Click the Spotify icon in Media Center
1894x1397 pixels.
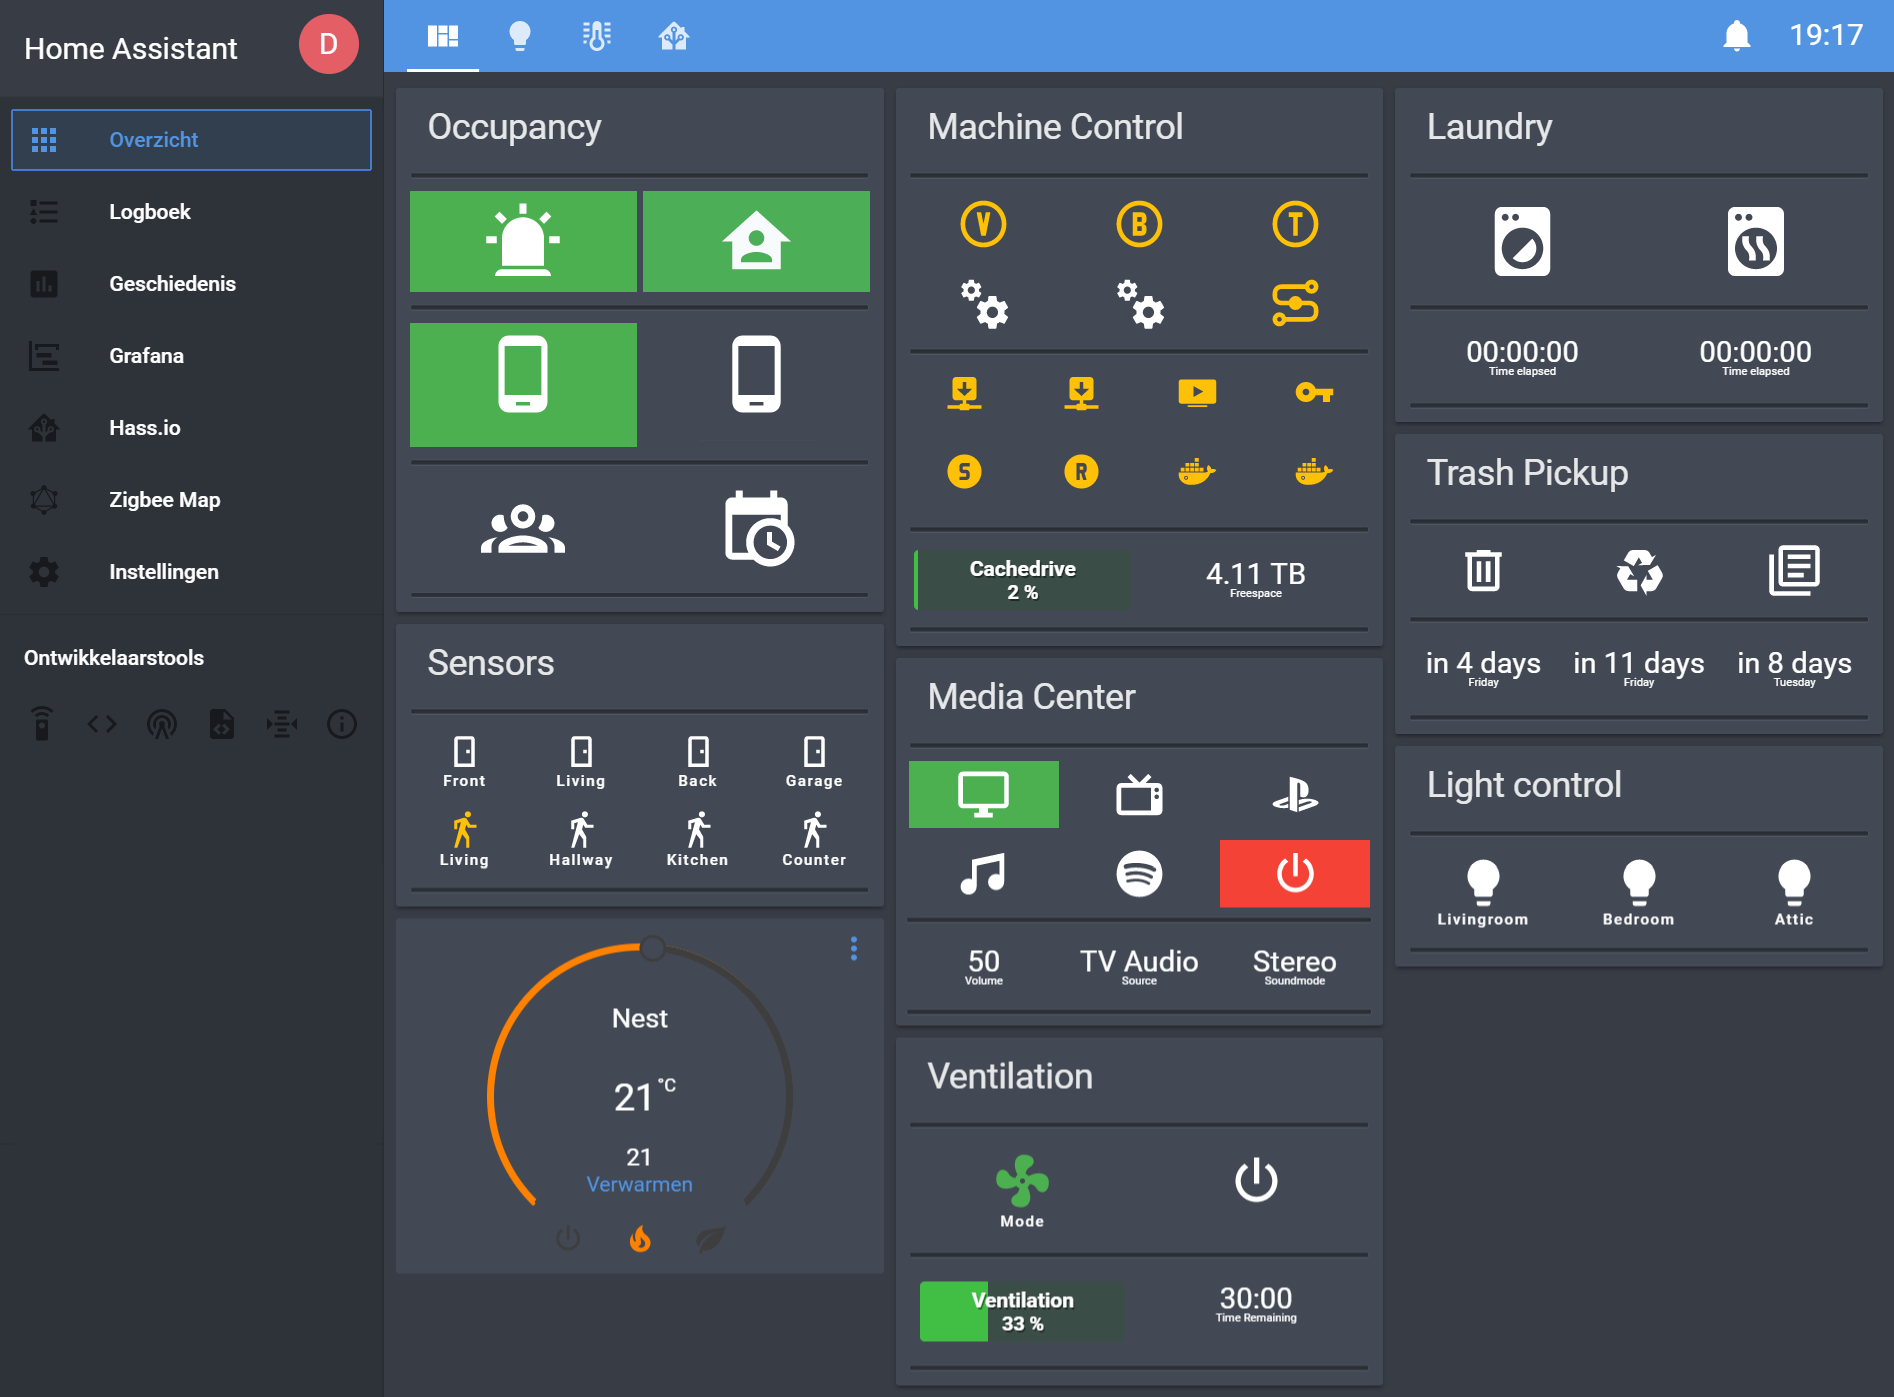[x=1139, y=874]
